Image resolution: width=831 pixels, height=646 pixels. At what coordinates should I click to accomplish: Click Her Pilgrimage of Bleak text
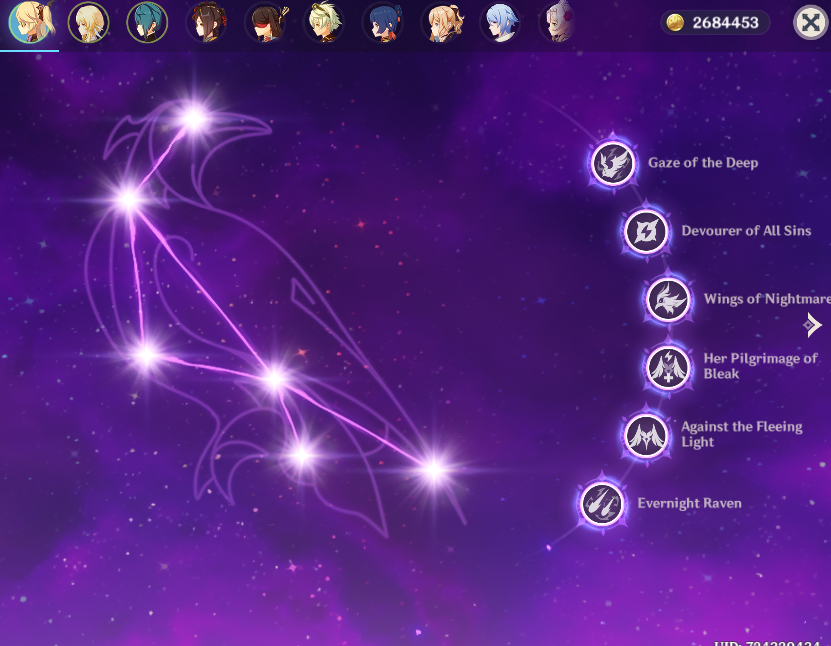[x=761, y=366]
